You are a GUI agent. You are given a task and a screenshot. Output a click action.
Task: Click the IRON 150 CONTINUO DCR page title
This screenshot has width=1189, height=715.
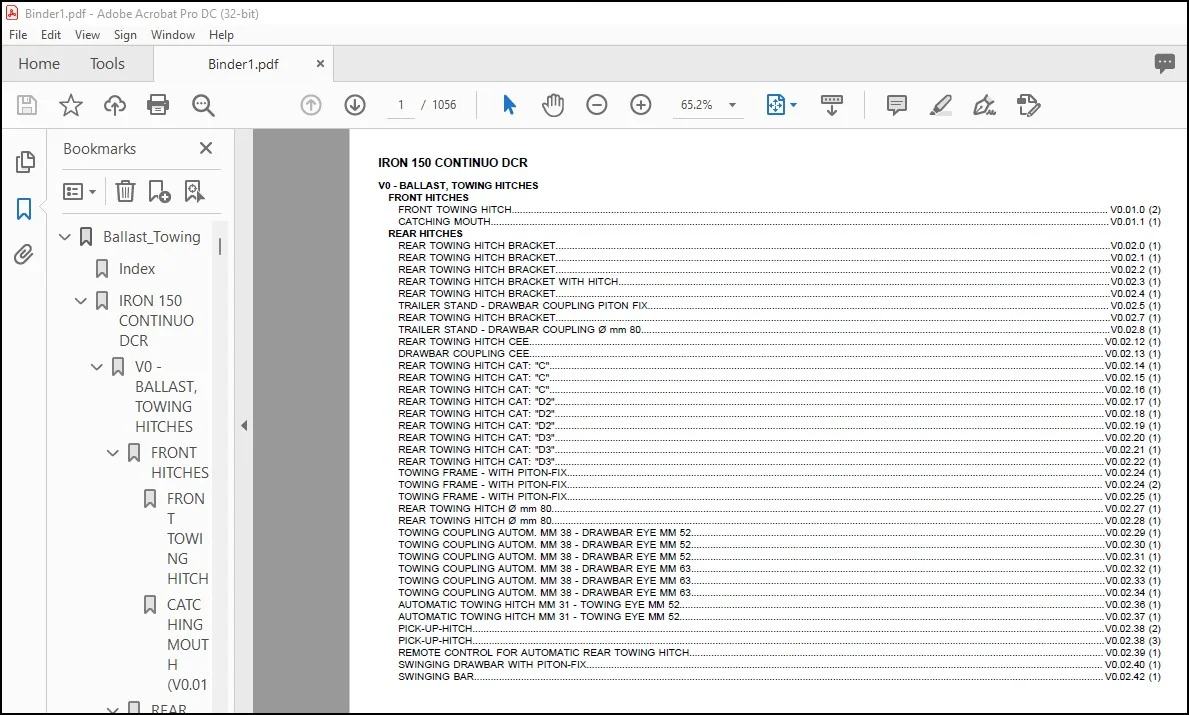pos(453,162)
